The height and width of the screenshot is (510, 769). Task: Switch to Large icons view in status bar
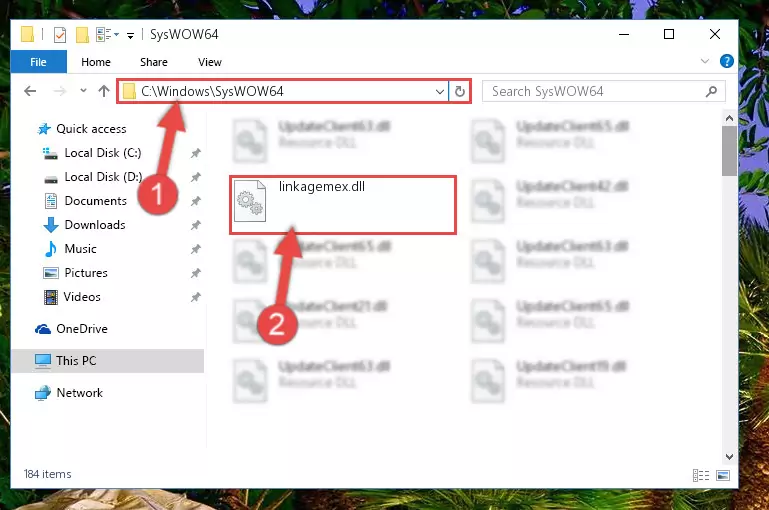723,475
